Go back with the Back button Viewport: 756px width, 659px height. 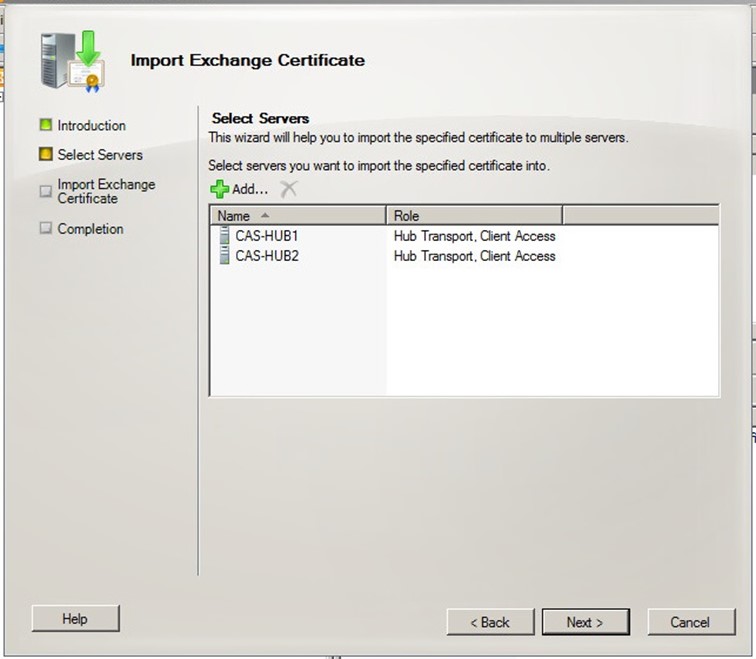point(490,622)
